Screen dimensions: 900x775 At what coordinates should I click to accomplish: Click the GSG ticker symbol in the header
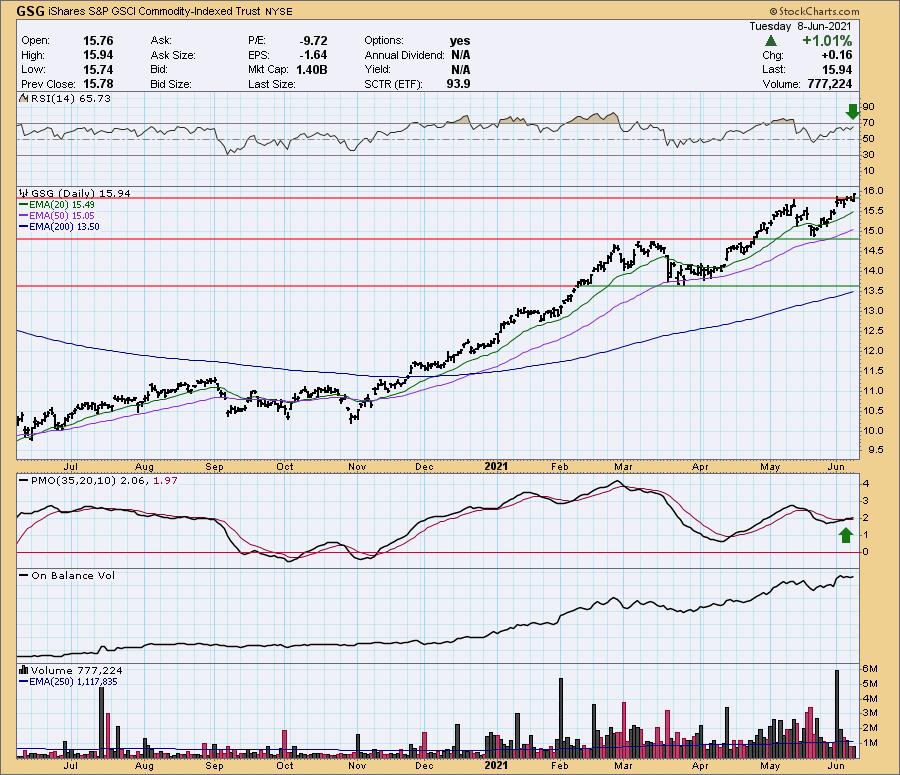[x=30, y=11]
